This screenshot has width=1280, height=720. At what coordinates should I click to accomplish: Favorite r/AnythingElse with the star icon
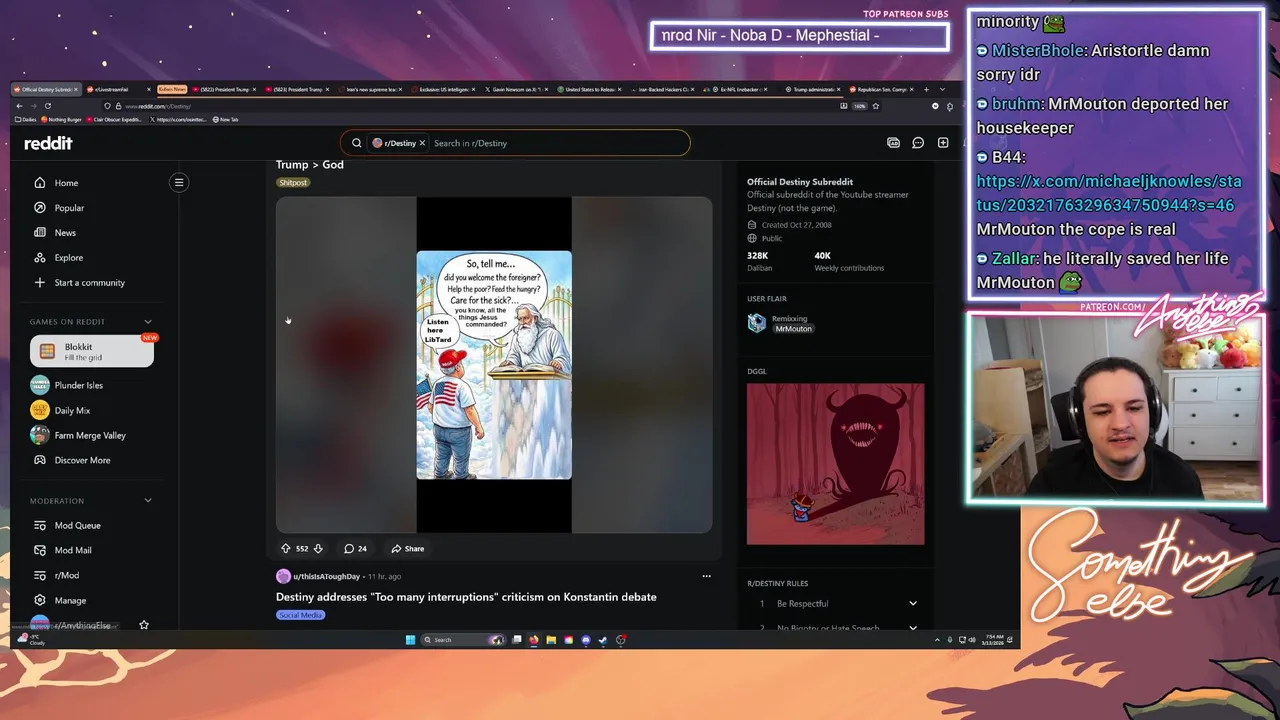(x=144, y=625)
